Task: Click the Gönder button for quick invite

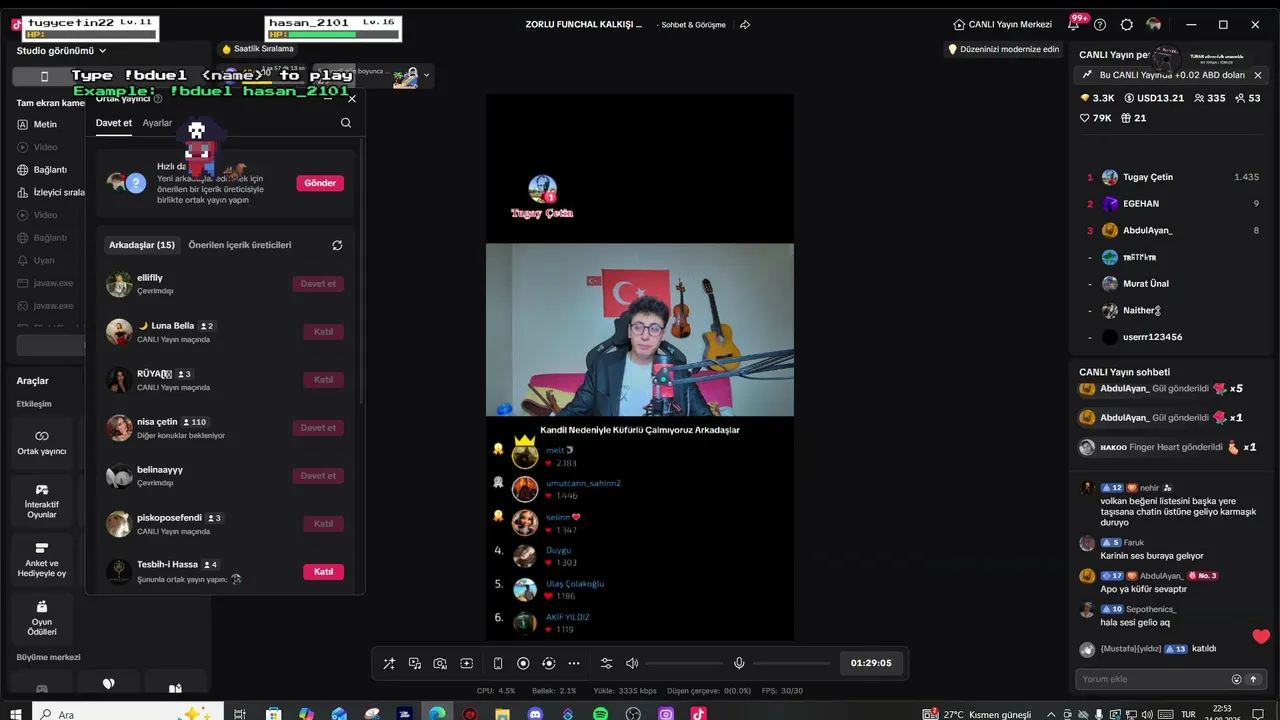Action: pos(320,183)
